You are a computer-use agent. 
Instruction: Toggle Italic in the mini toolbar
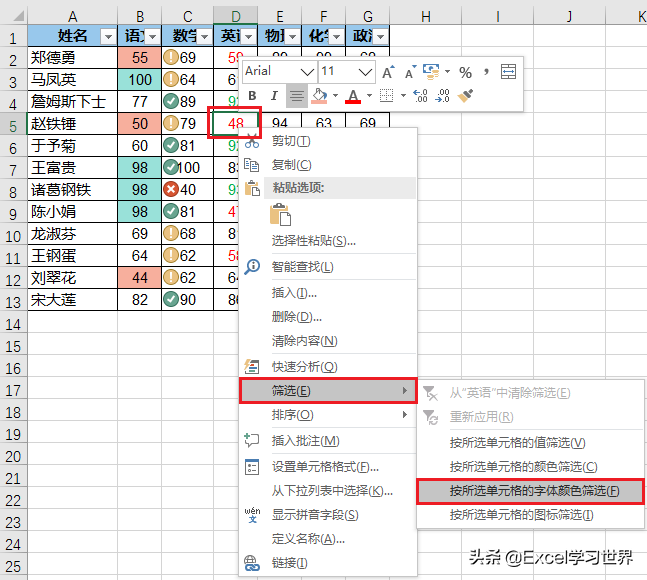(x=274, y=95)
